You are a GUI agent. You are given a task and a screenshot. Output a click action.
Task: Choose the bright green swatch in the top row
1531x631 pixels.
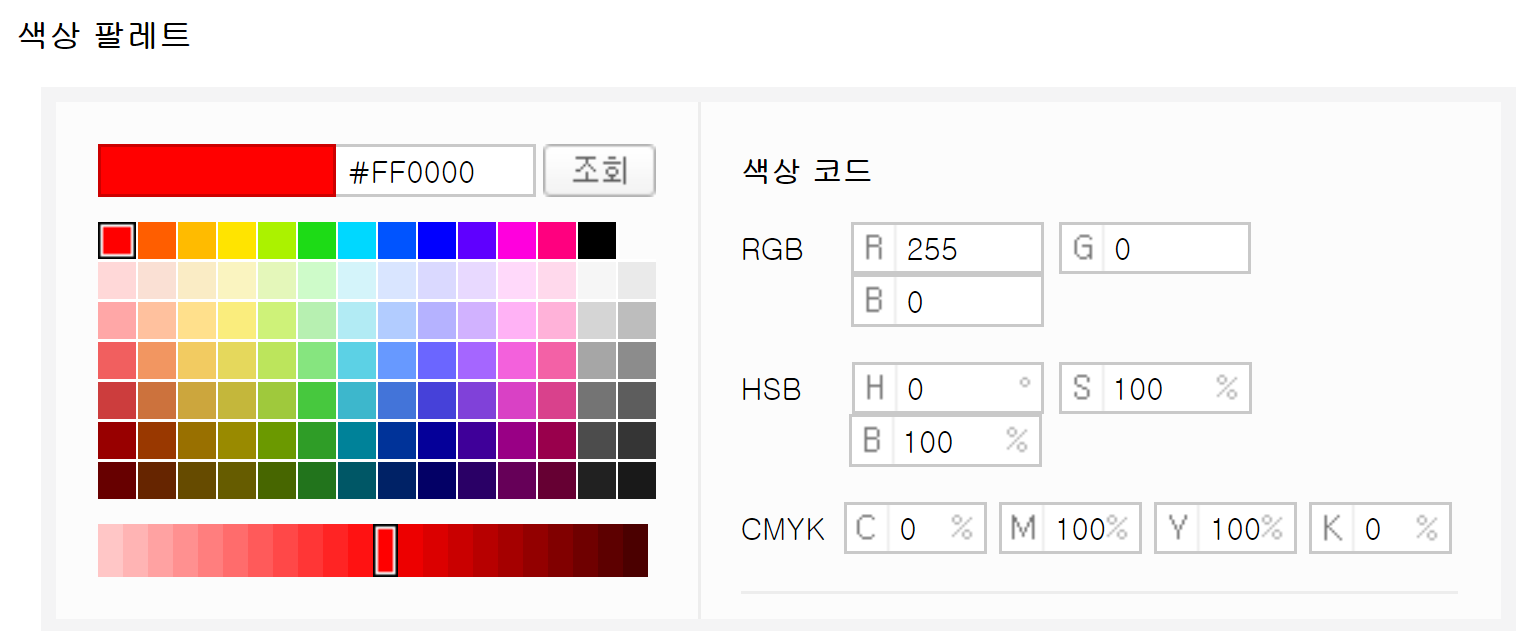(x=317, y=241)
